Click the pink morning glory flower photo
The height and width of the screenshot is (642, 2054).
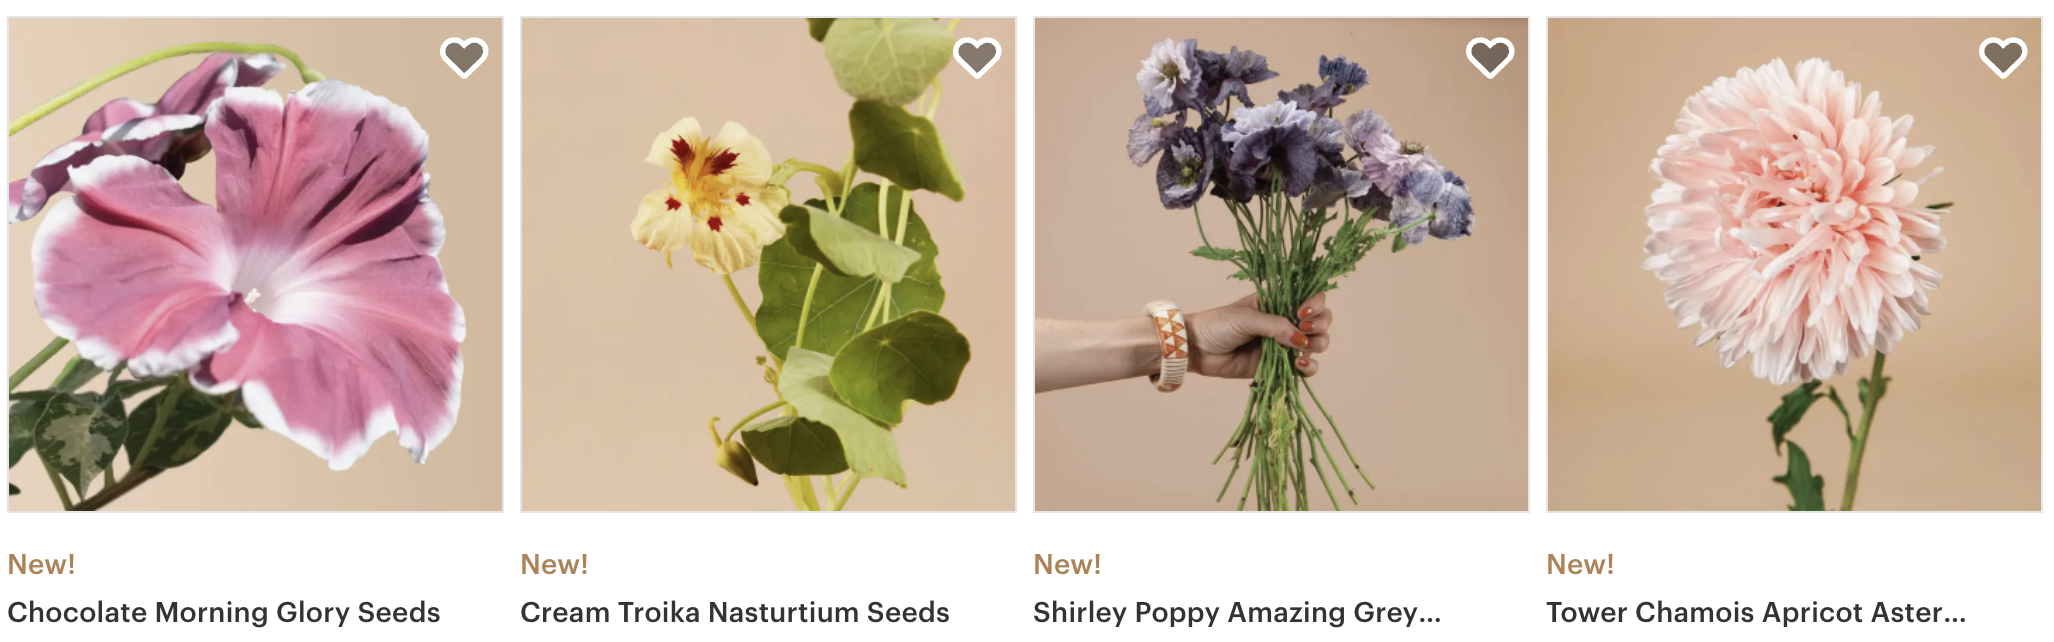click(255, 264)
